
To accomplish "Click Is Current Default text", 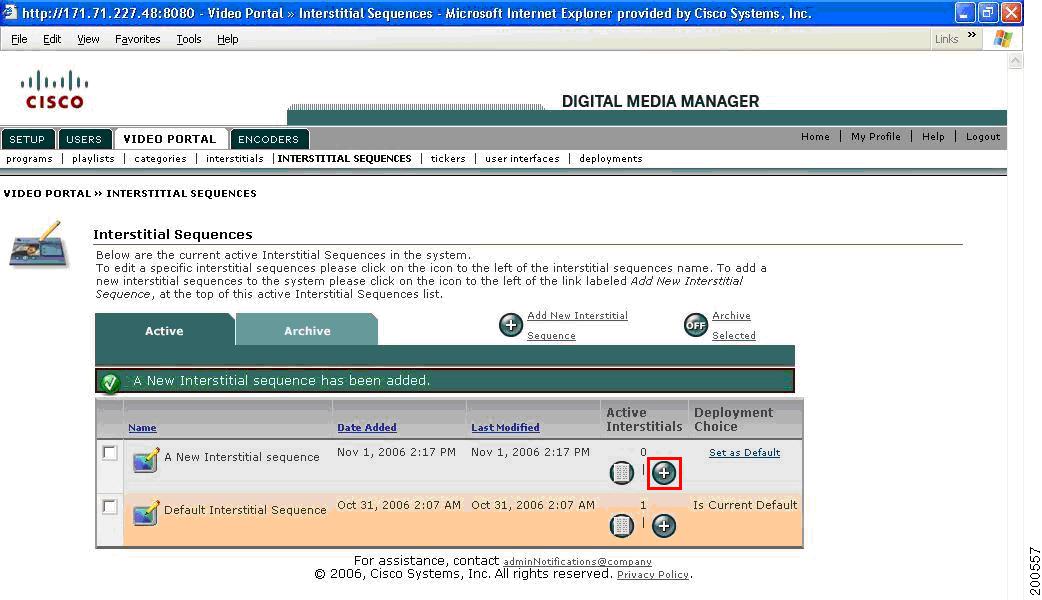I will (x=745, y=505).
